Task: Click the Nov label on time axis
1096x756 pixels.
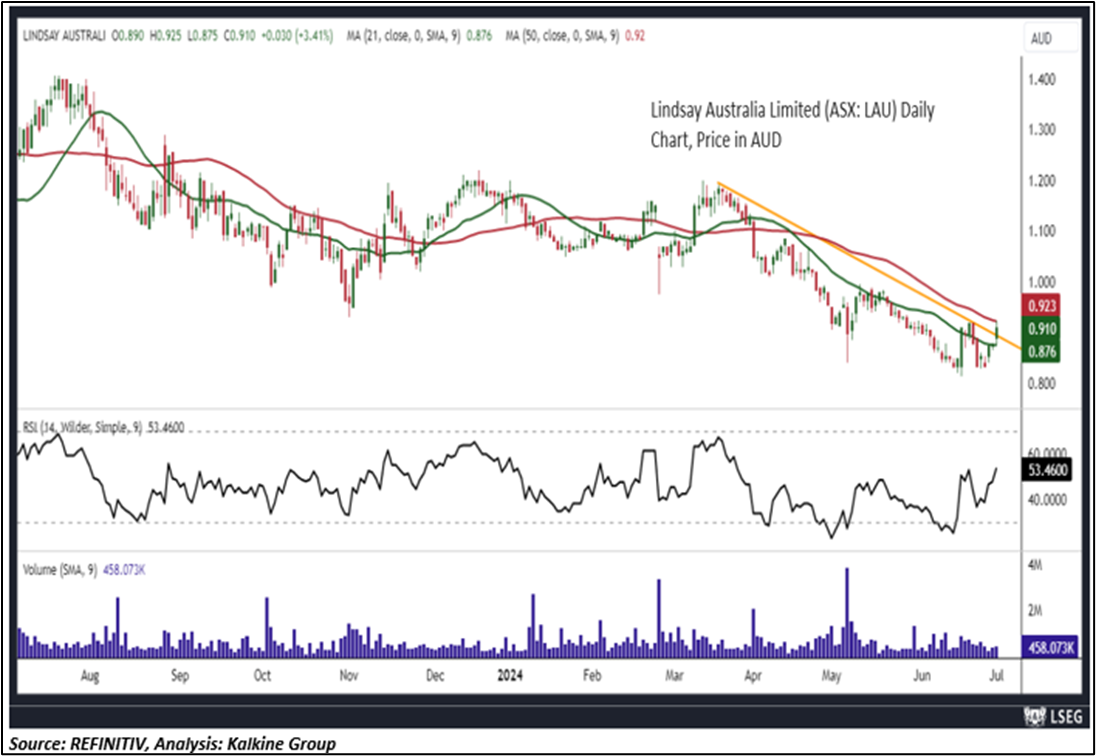Action: pyautogui.click(x=348, y=676)
